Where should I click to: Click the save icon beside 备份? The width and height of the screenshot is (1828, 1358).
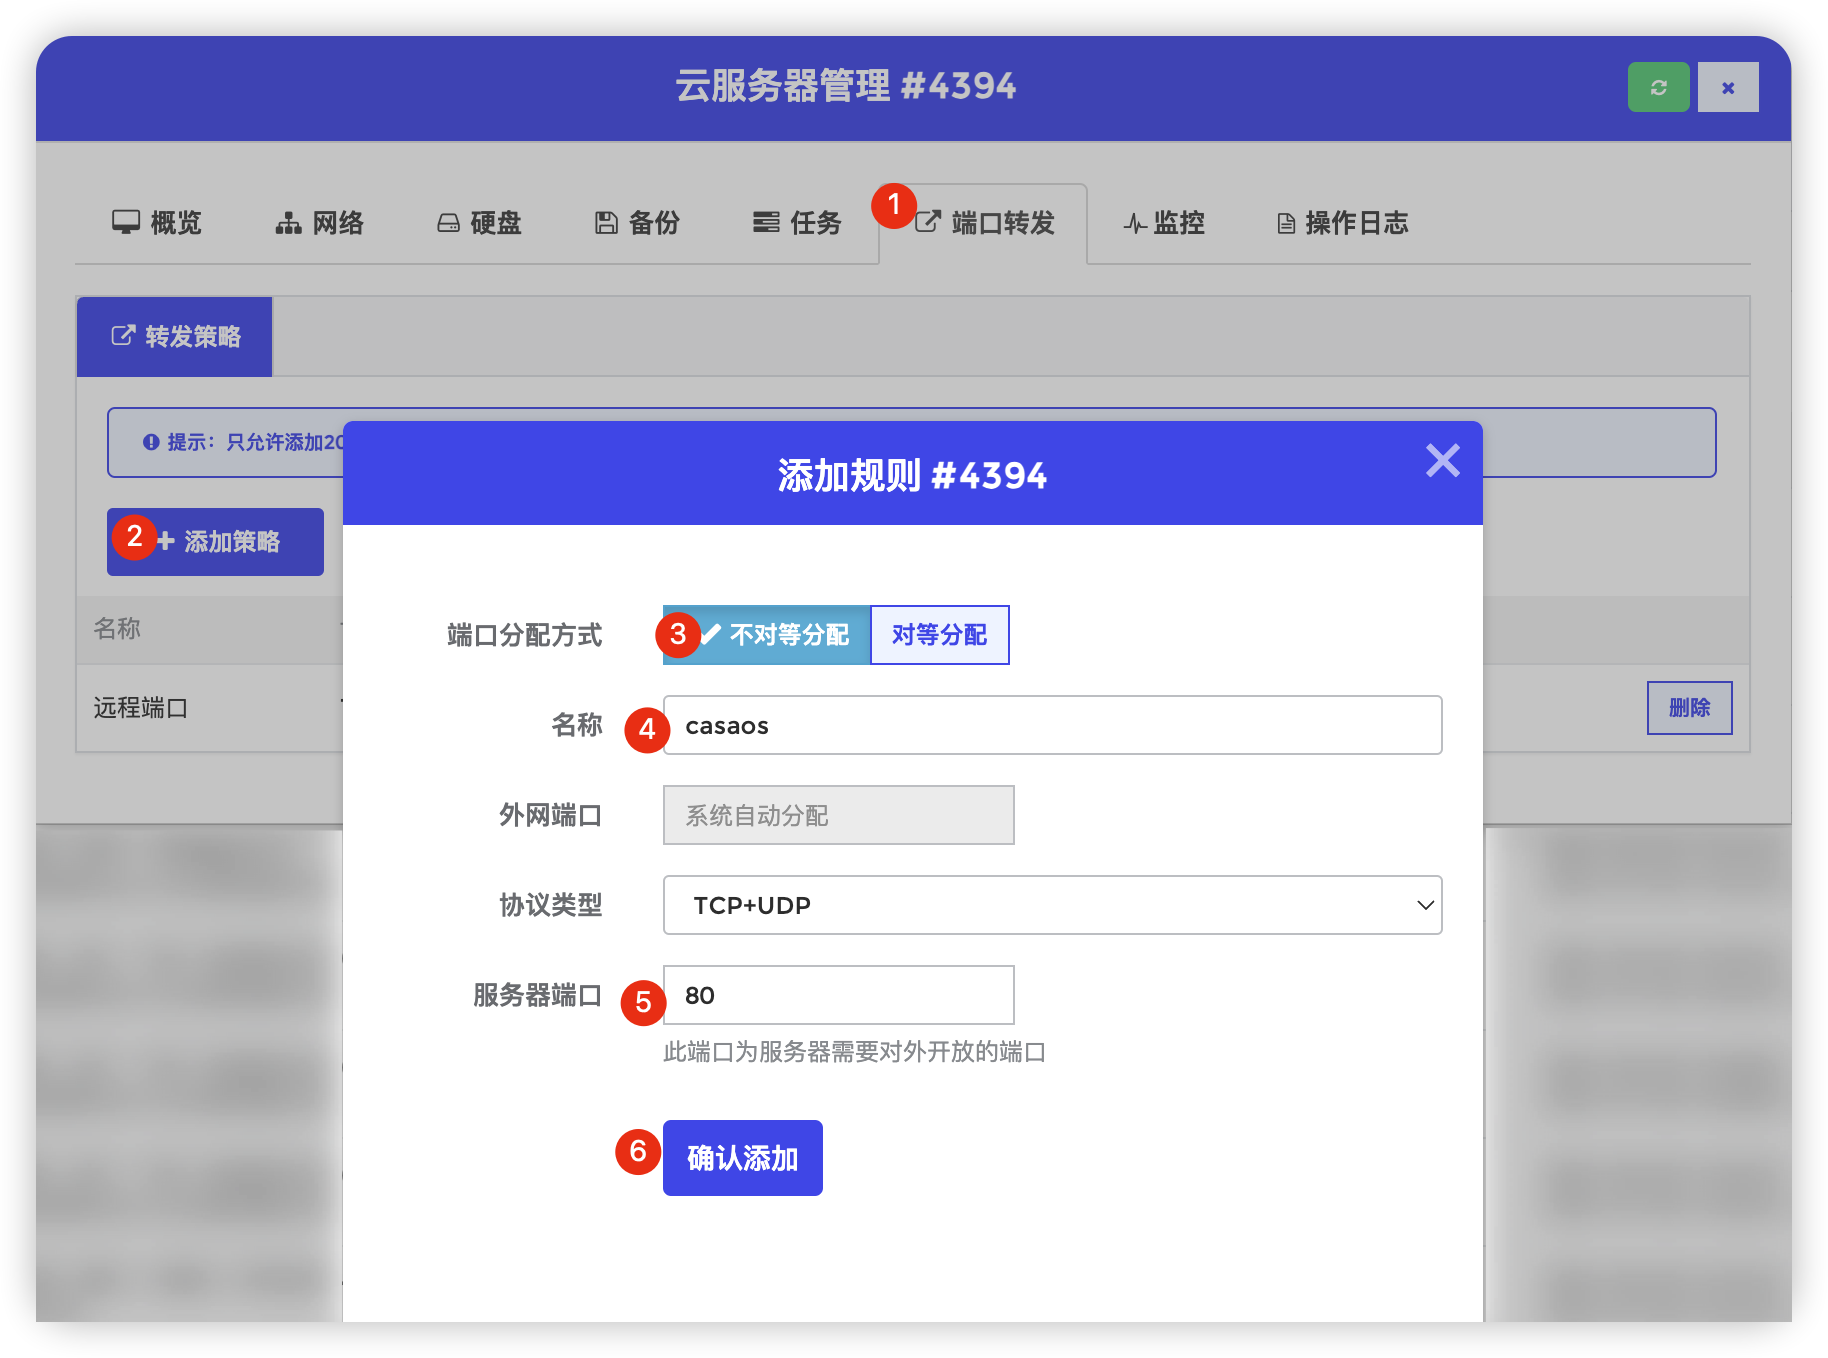606,222
